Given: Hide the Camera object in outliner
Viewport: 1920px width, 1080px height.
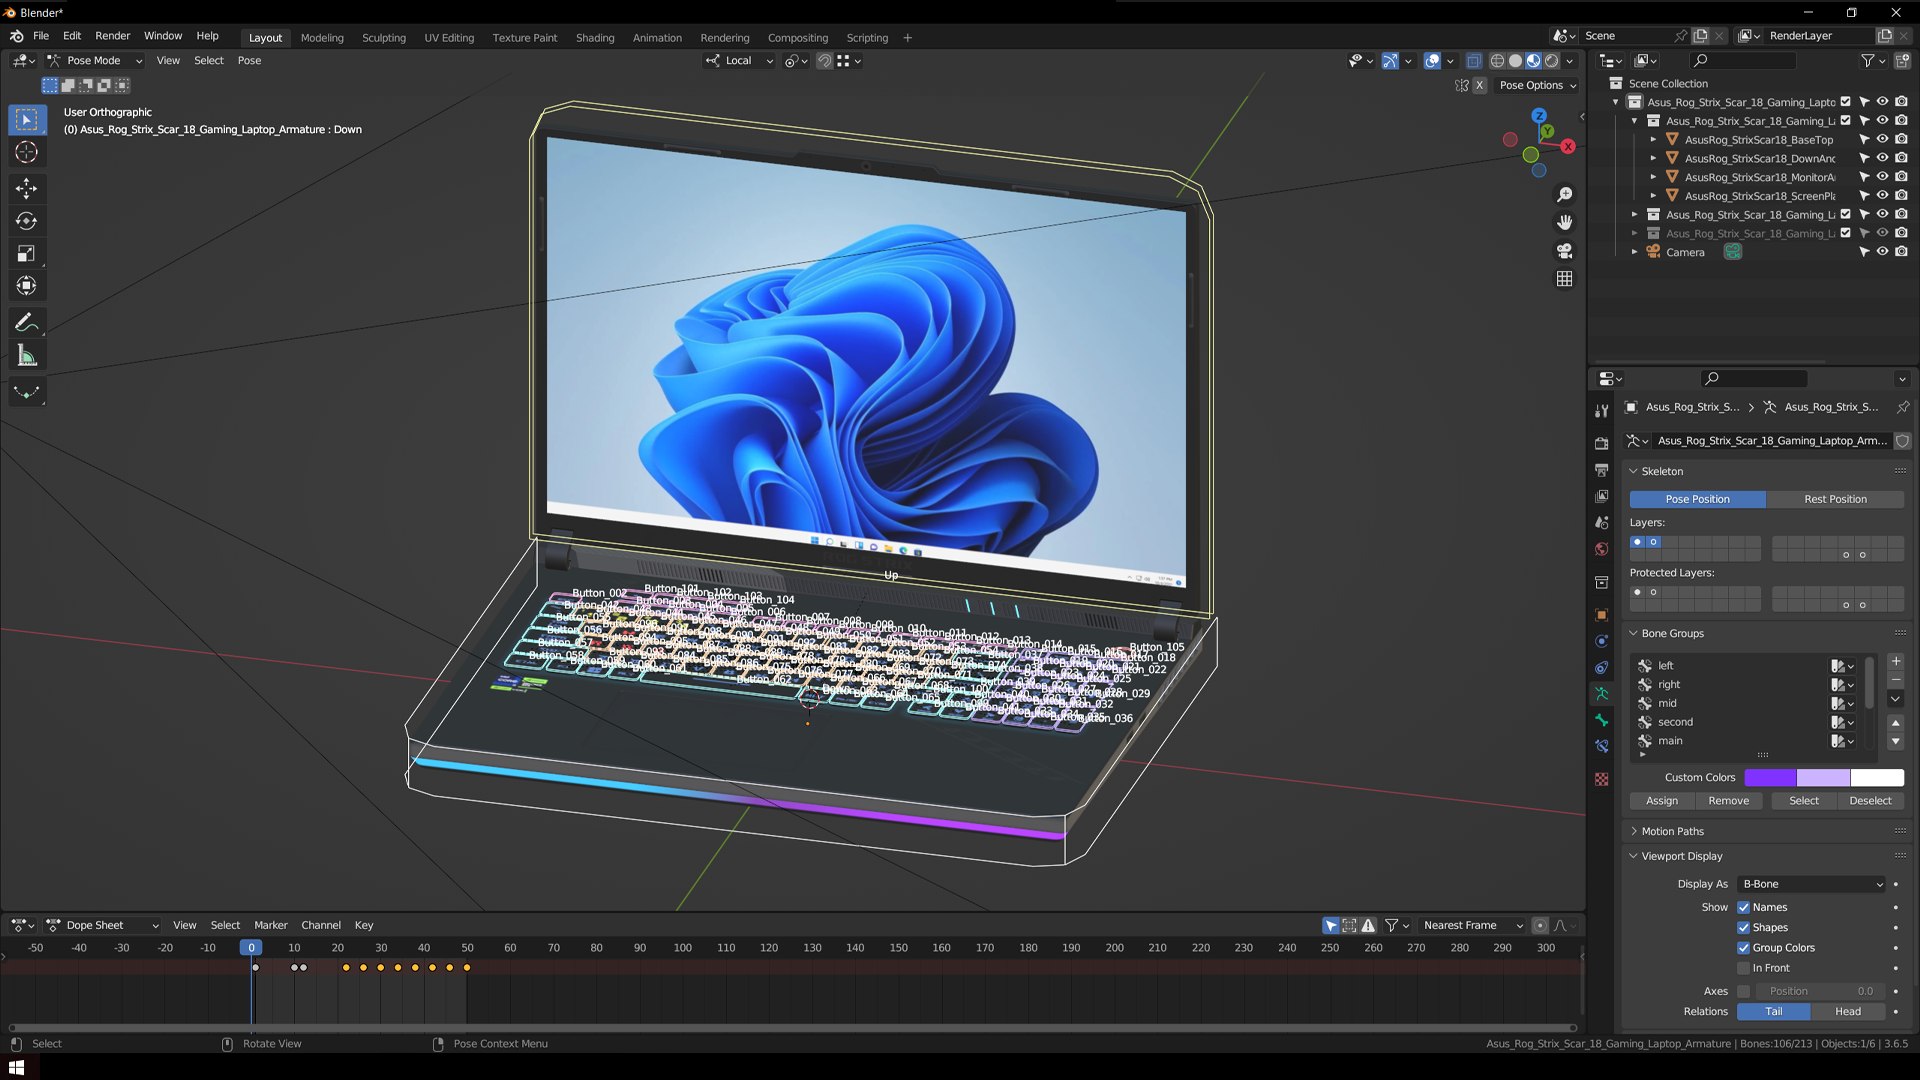Looking at the screenshot, I should (1882, 252).
